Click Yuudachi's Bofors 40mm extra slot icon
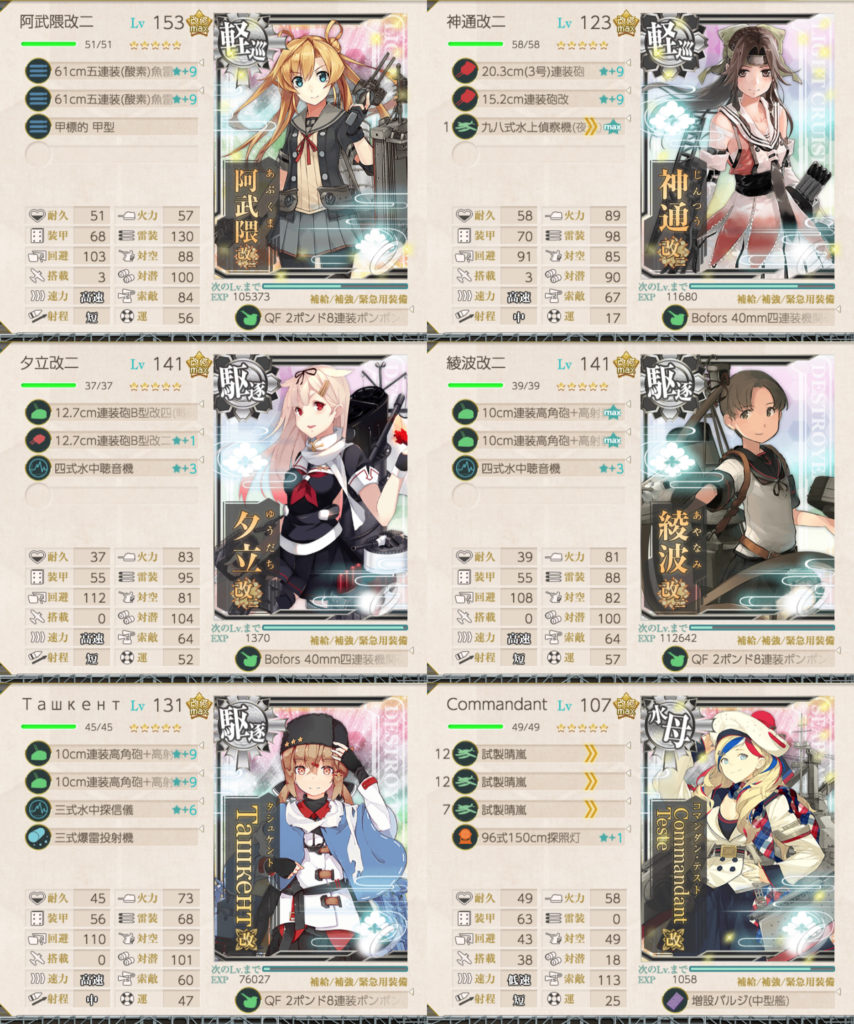The width and height of the screenshot is (854, 1024). [x=247, y=659]
